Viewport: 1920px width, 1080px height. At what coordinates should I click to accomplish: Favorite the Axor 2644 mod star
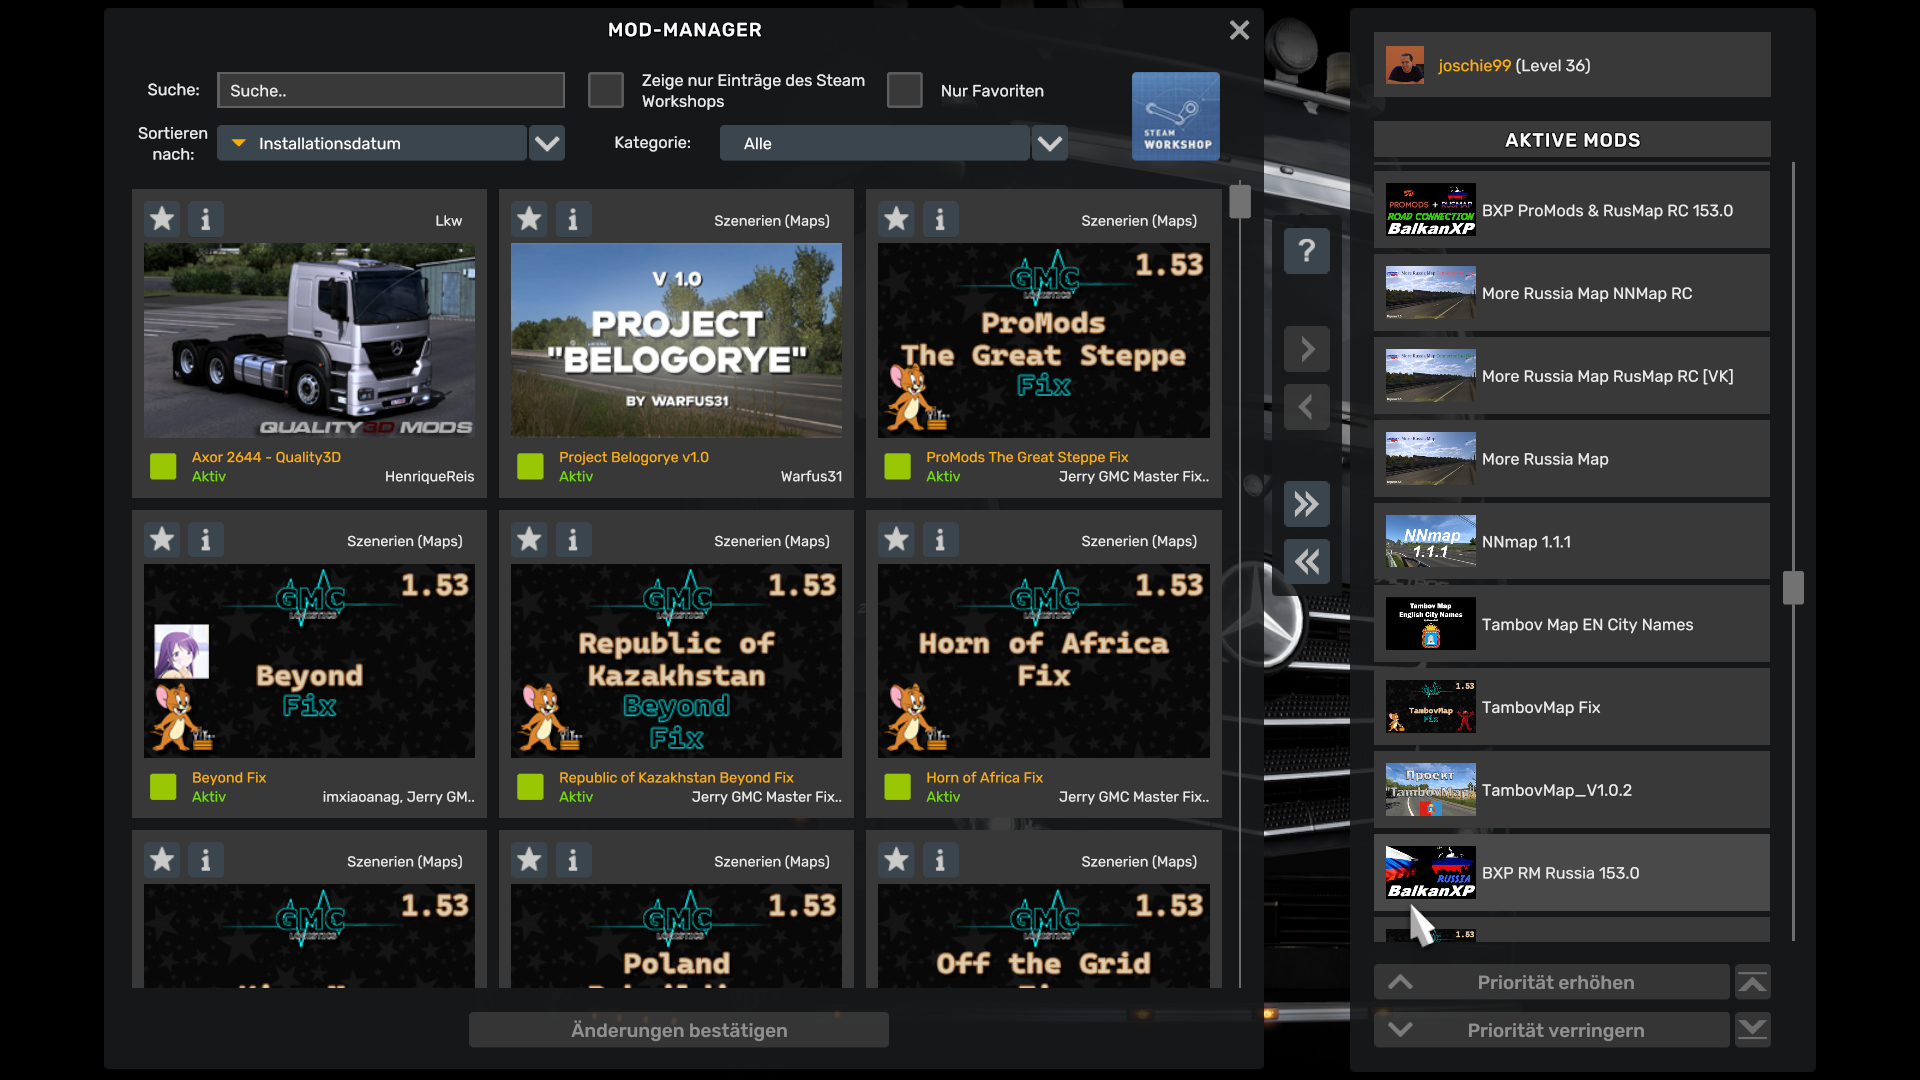pyautogui.click(x=162, y=219)
